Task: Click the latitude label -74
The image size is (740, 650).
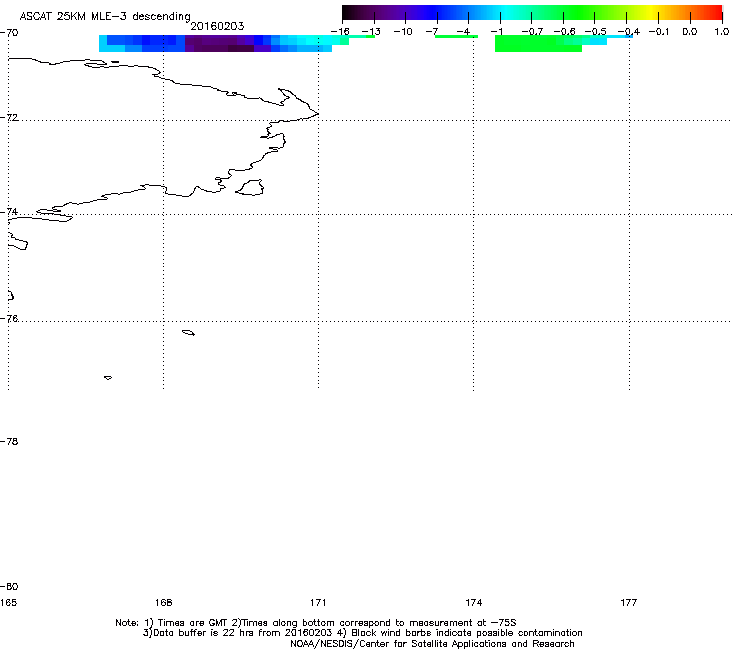Action: (x=9, y=211)
